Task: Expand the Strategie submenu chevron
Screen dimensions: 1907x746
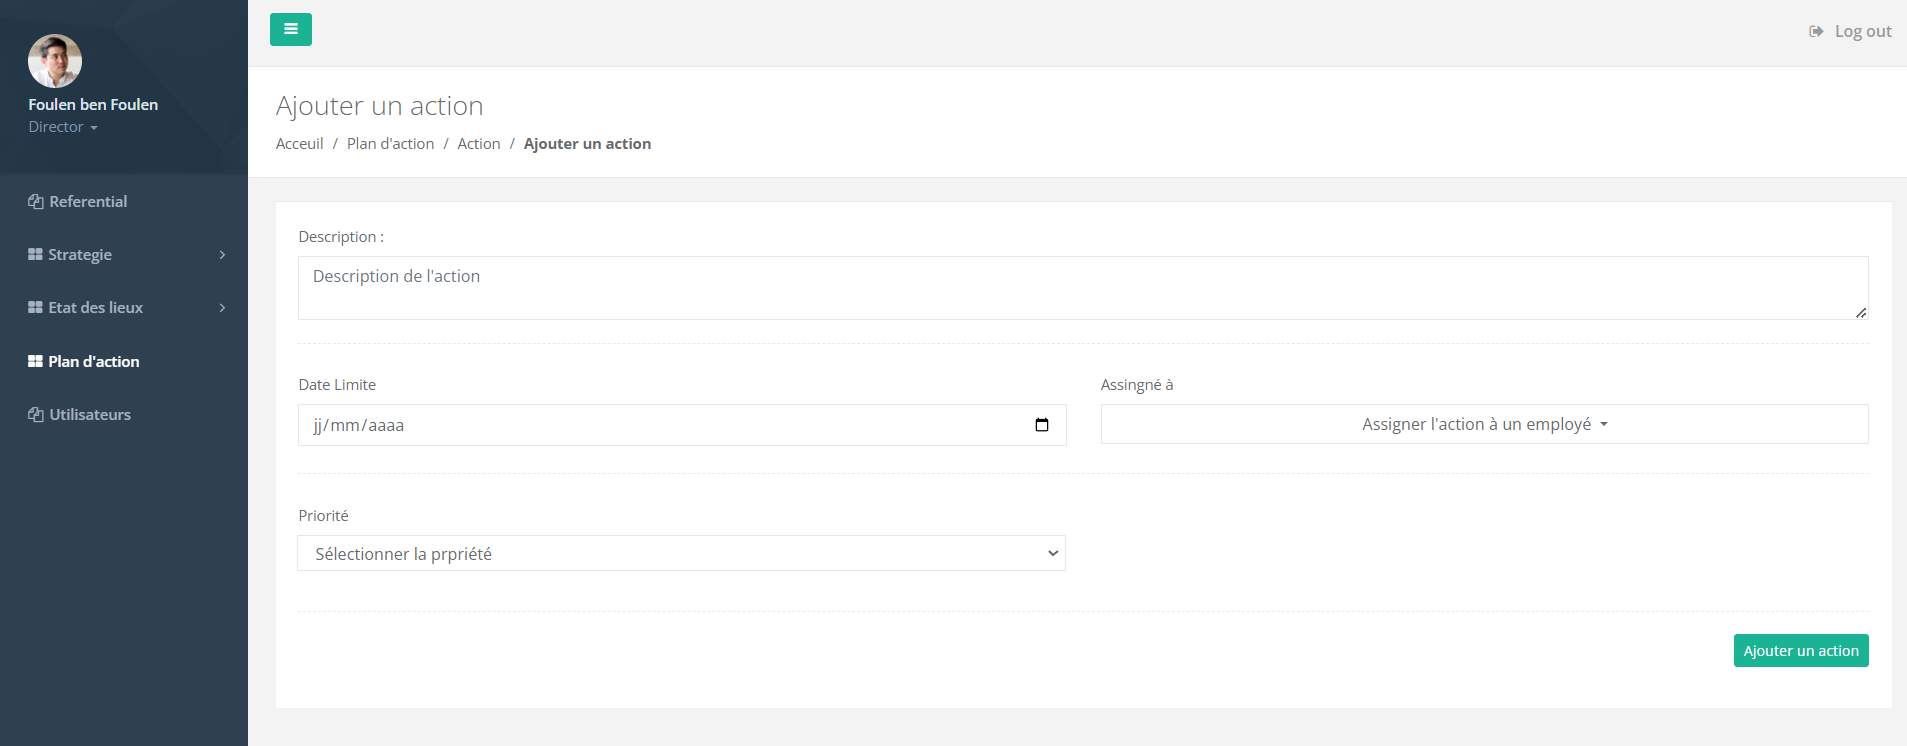Action: (x=222, y=255)
